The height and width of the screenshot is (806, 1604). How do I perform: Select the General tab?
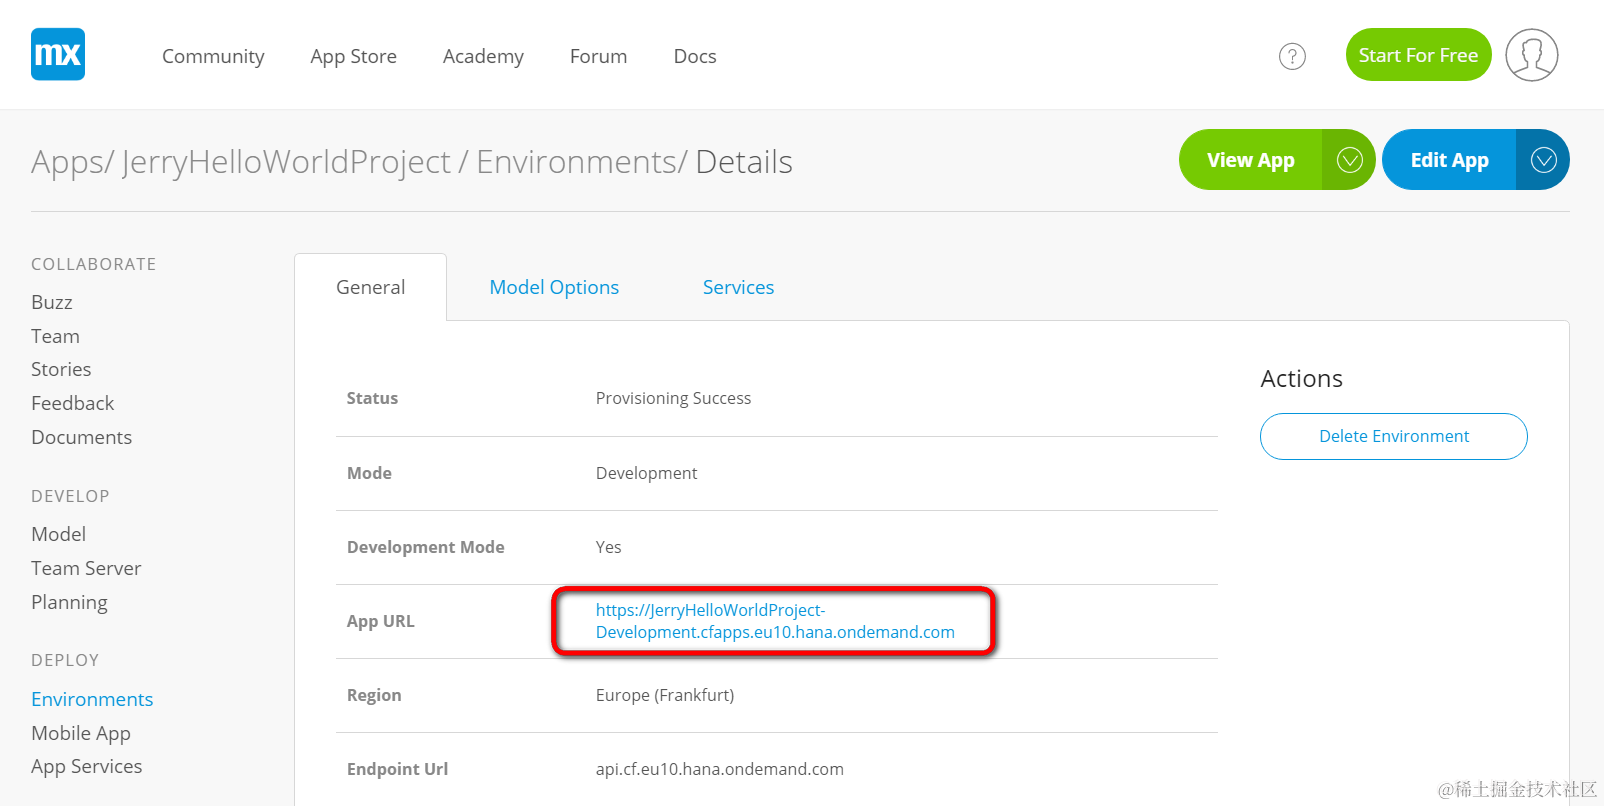click(370, 288)
